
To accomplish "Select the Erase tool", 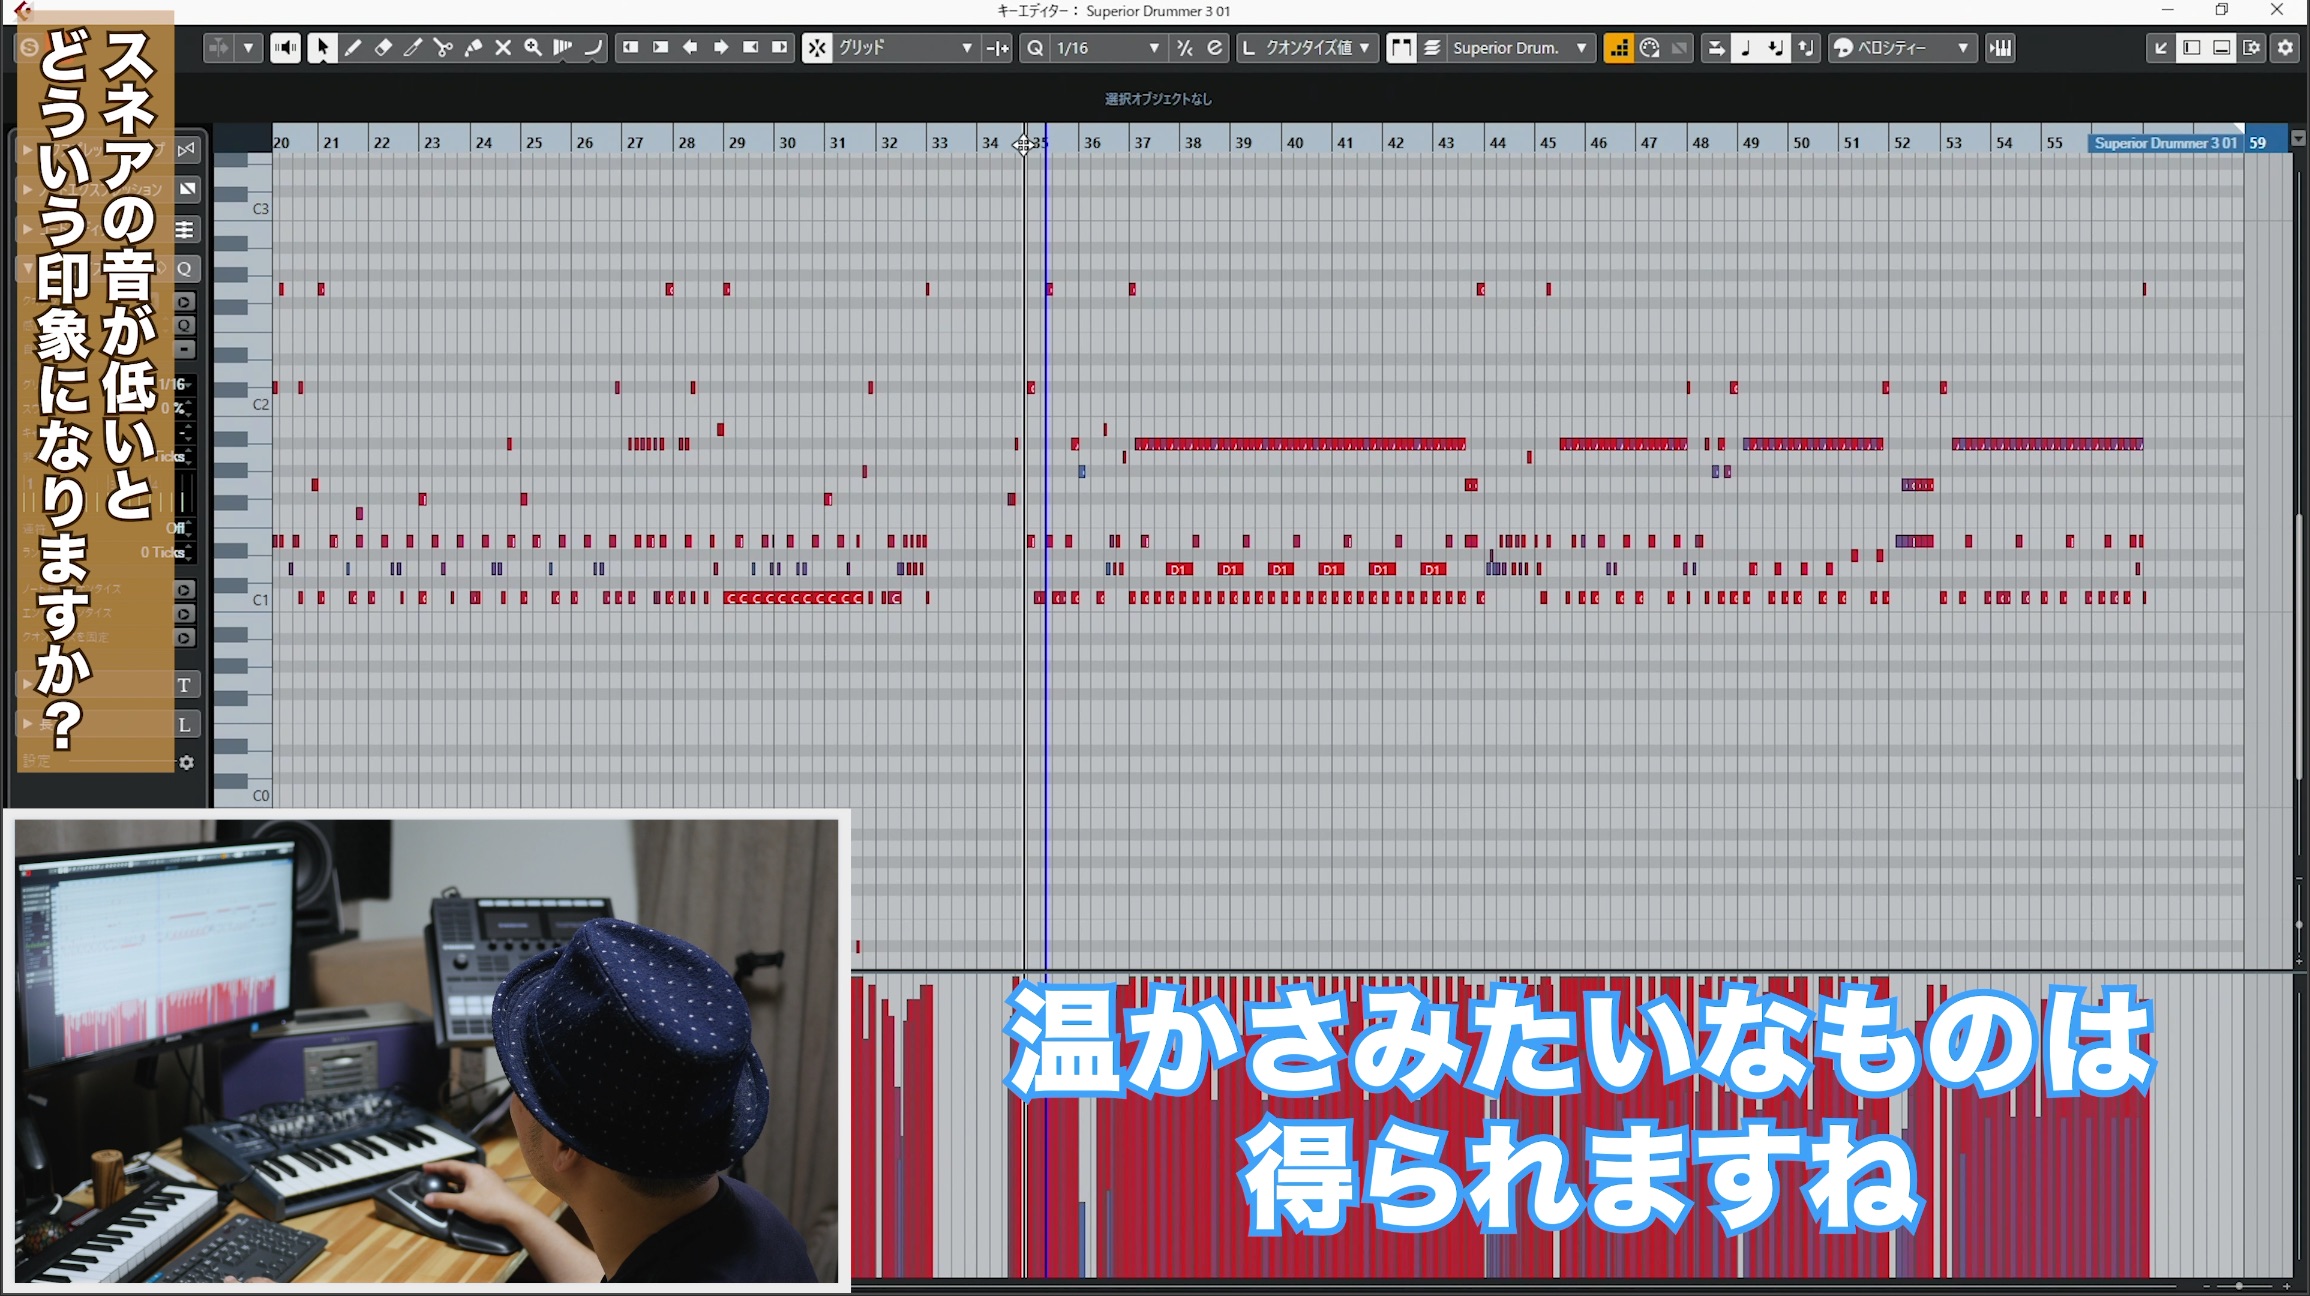I will click(383, 48).
